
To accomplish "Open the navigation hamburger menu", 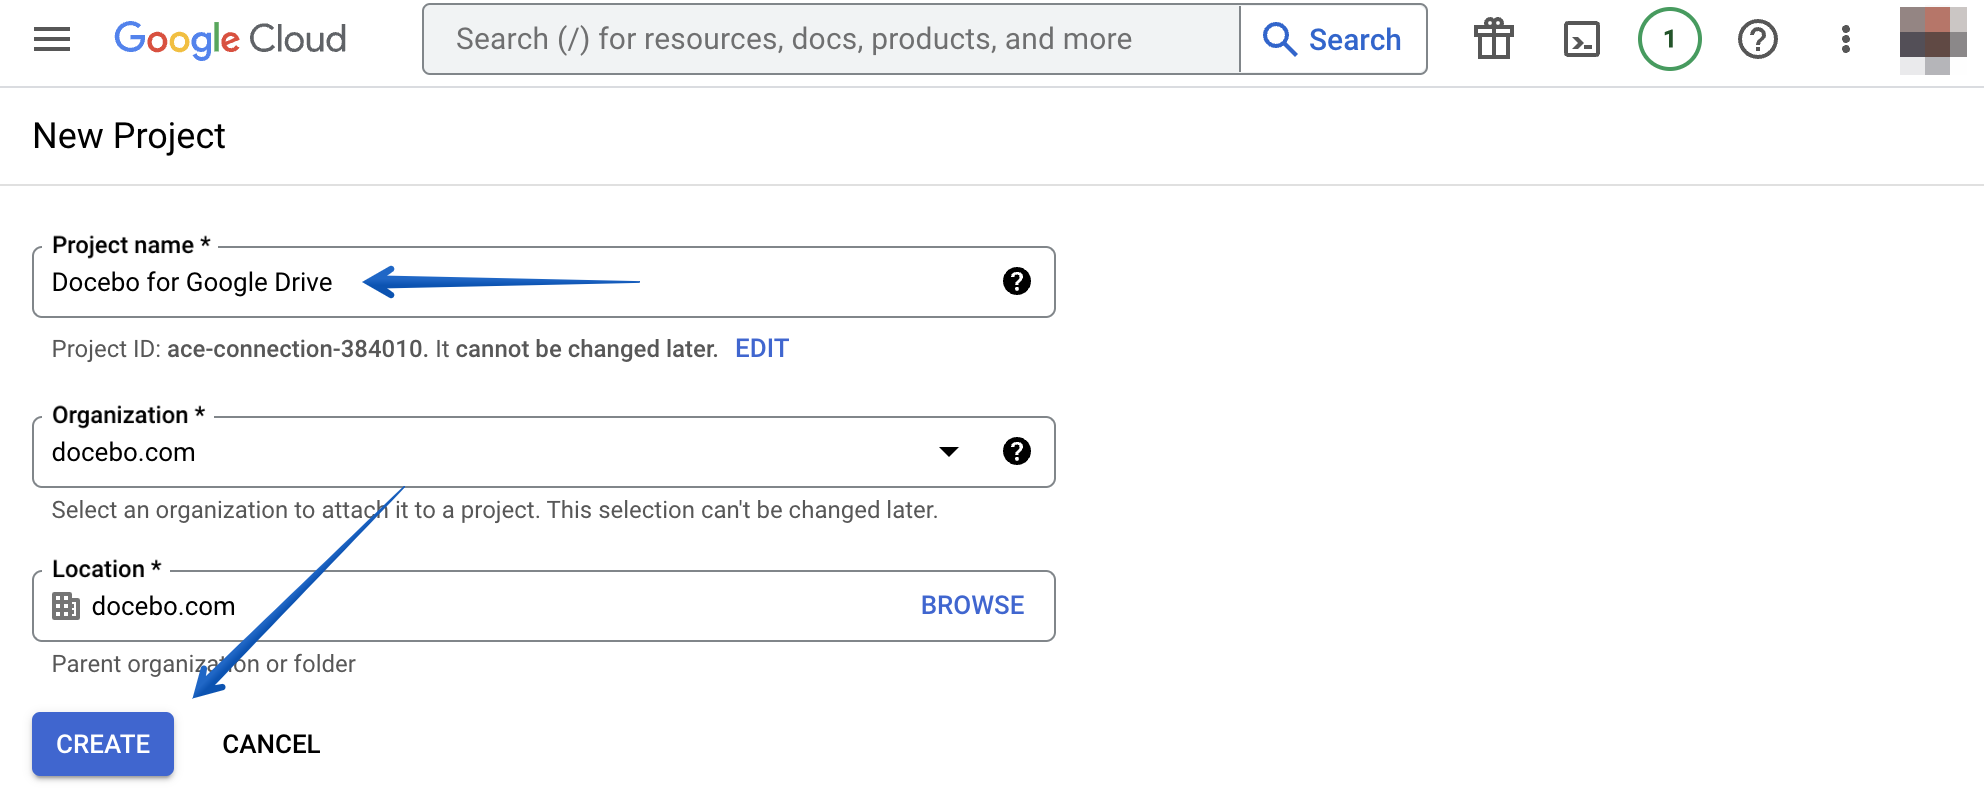I will point(50,39).
